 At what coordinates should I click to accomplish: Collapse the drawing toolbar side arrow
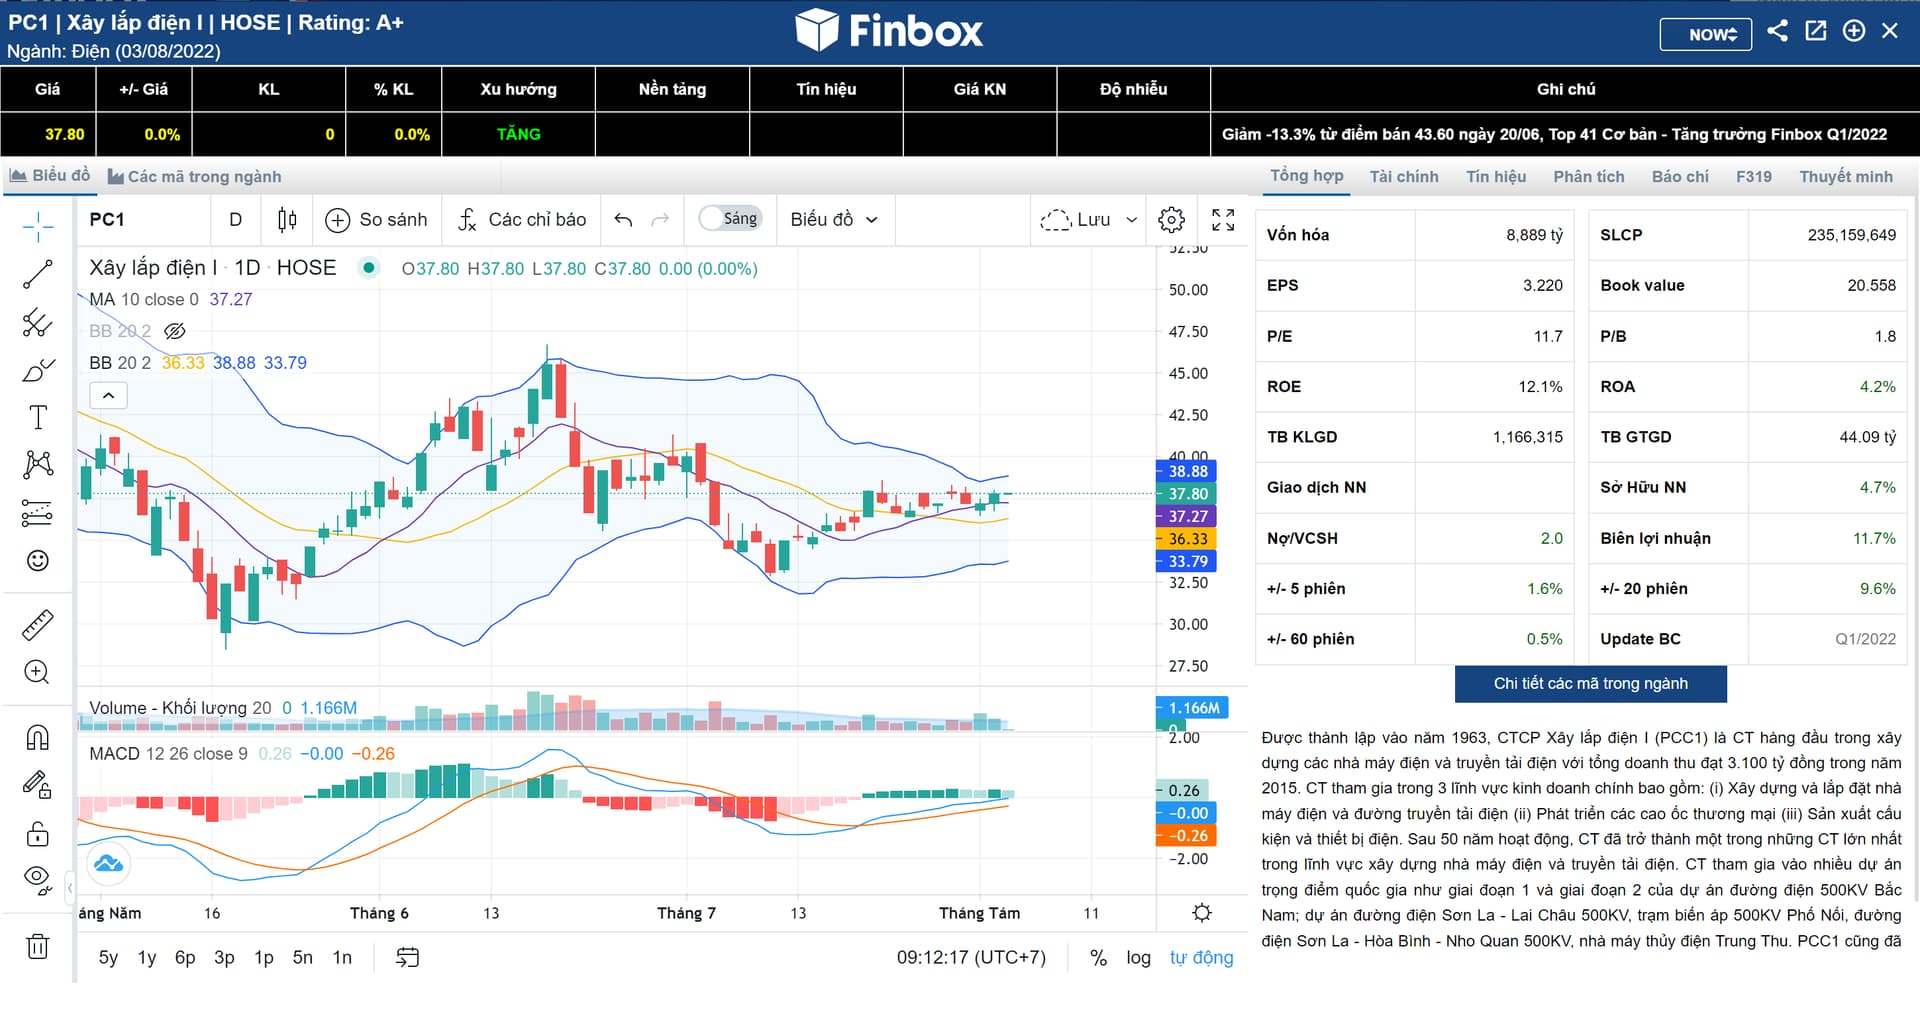70,887
